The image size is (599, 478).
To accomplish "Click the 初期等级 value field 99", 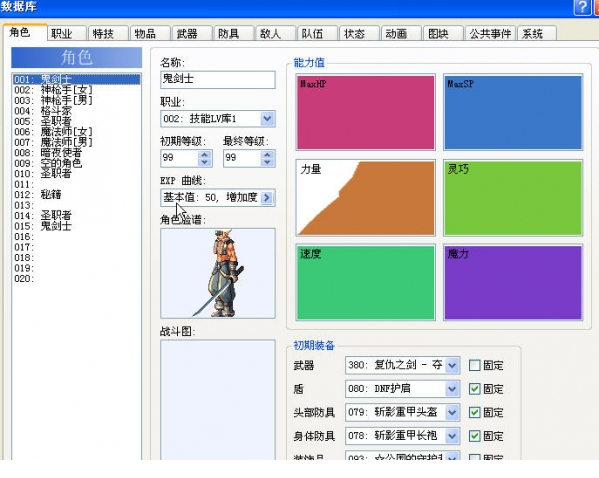I will [180, 158].
